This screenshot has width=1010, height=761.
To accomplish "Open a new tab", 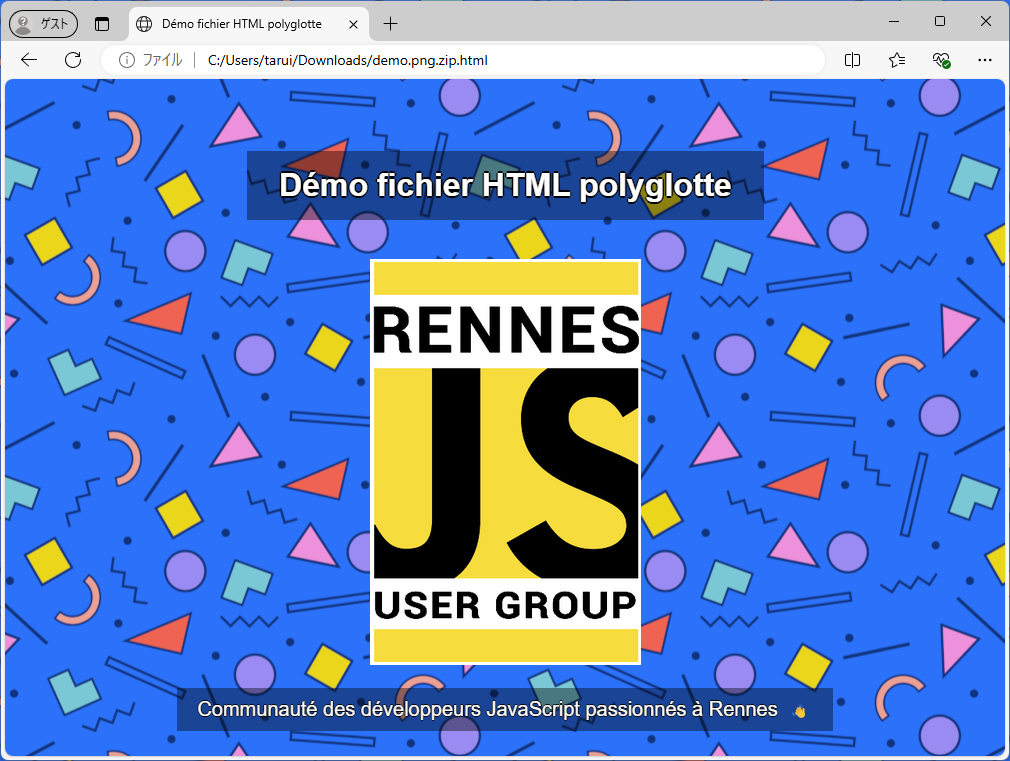I will coord(389,23).
